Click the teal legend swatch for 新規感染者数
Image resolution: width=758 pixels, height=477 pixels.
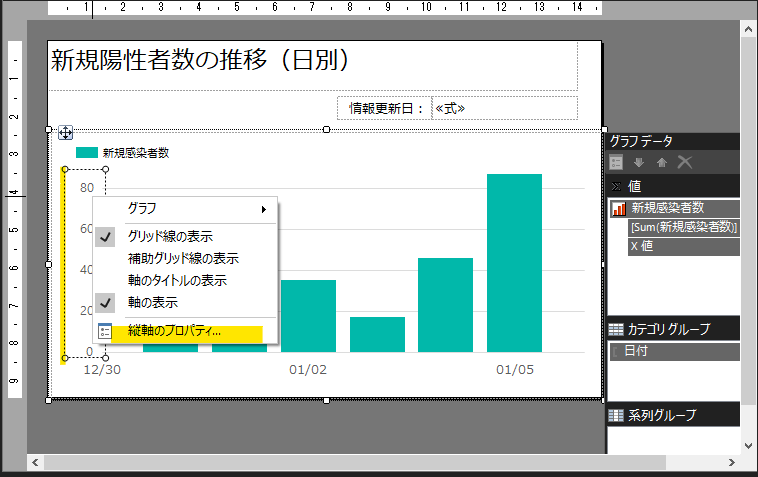87,153
